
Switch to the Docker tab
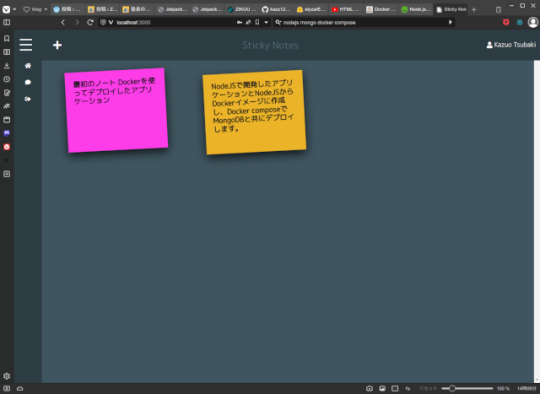[381, 10]
